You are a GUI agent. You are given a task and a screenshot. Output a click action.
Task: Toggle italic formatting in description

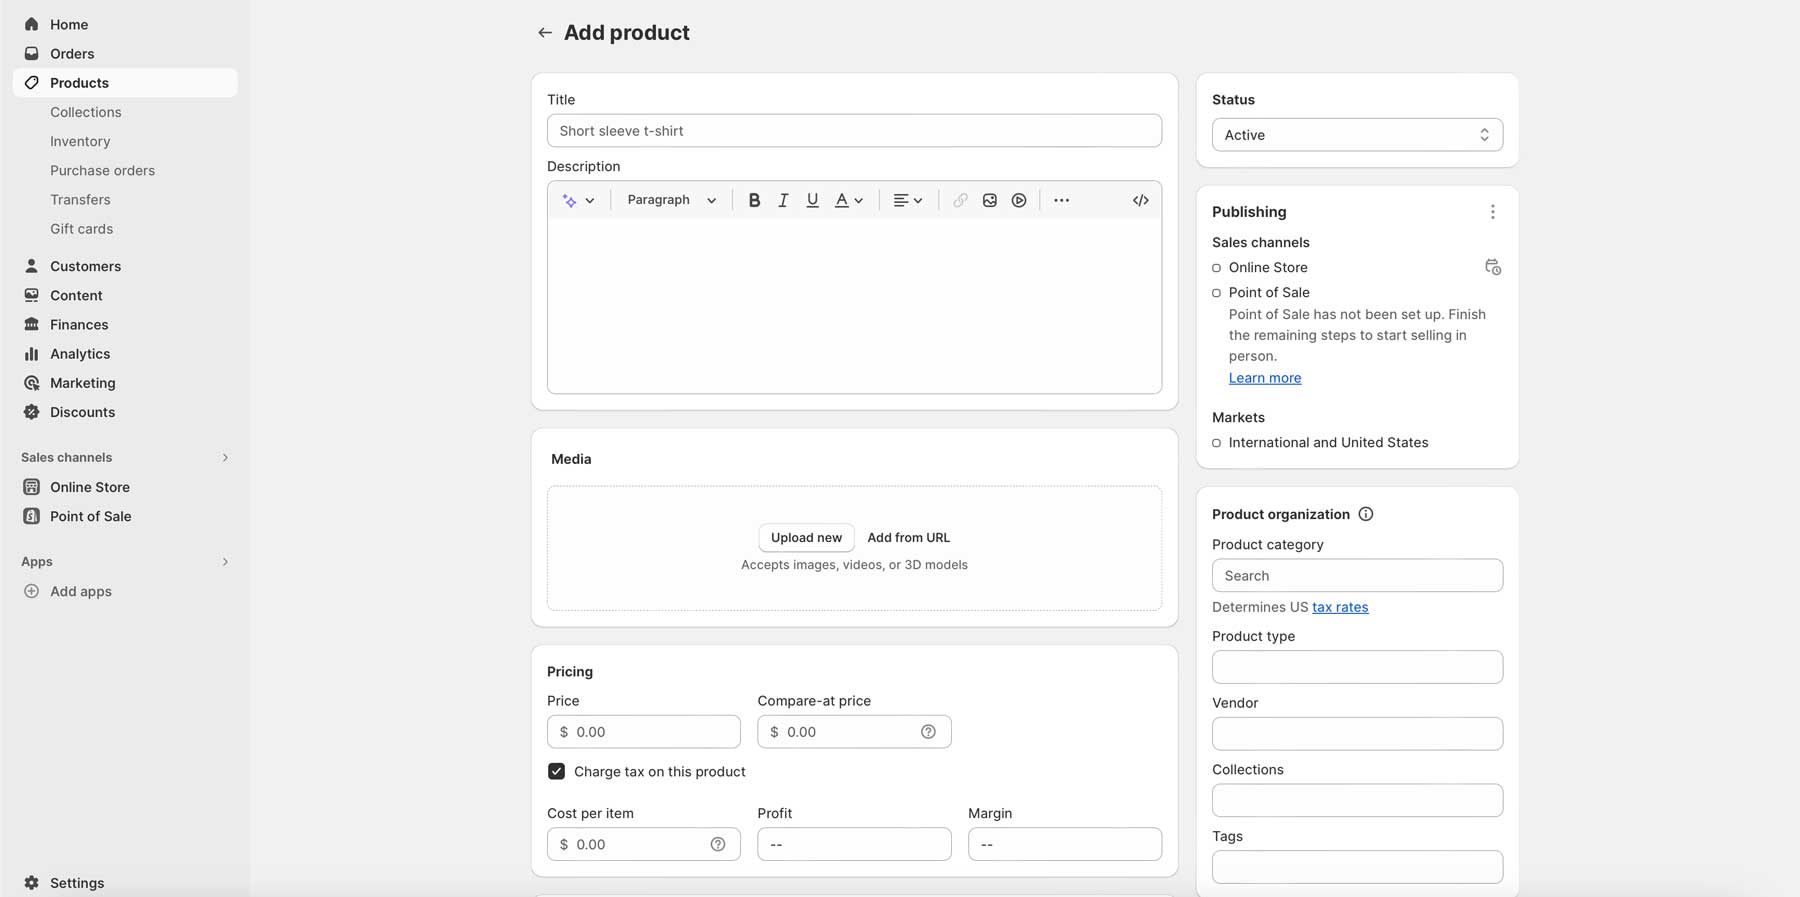coord(783,200)
